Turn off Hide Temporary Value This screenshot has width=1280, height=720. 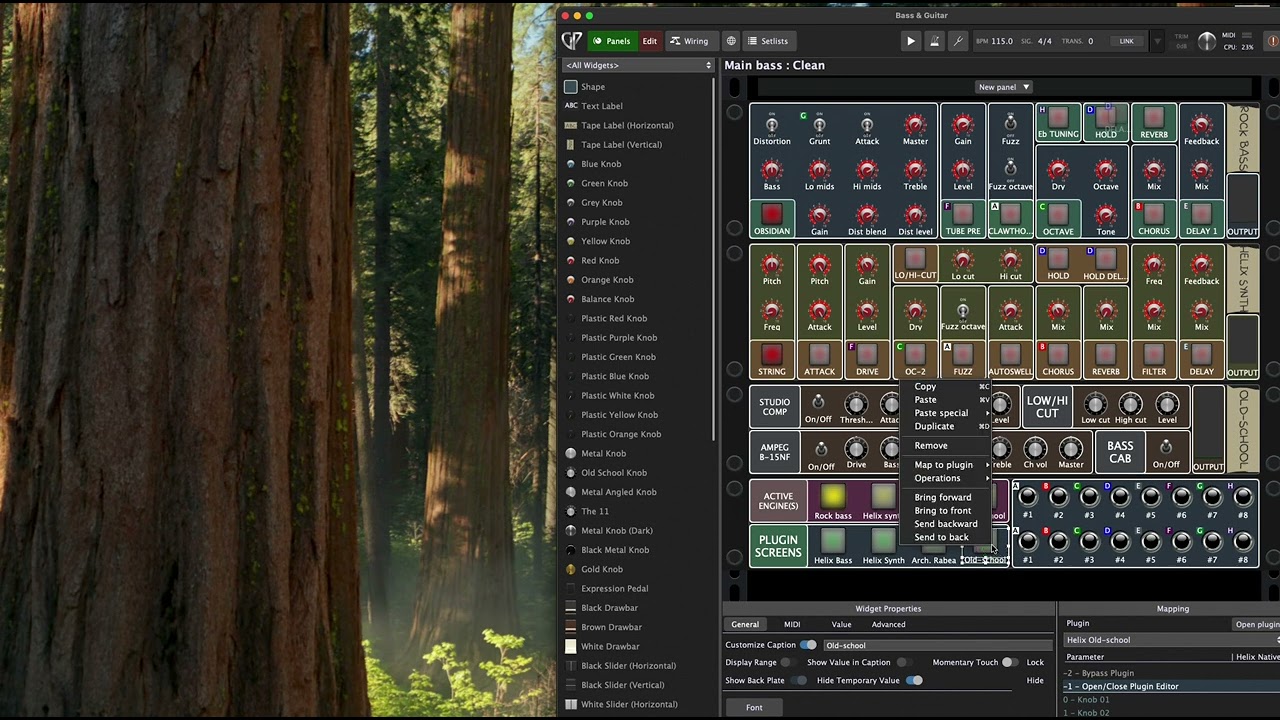pyautogui.click(x=914, y=680)
